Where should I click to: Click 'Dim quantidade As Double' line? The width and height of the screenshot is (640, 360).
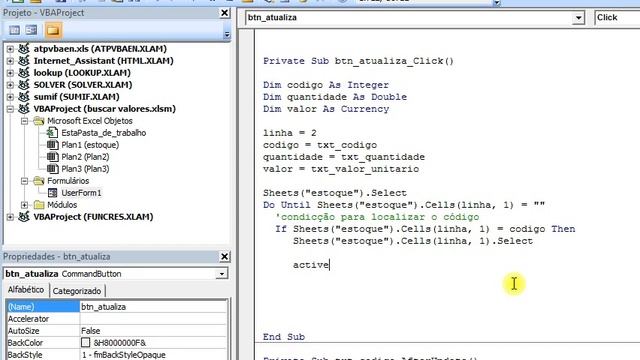335,97
